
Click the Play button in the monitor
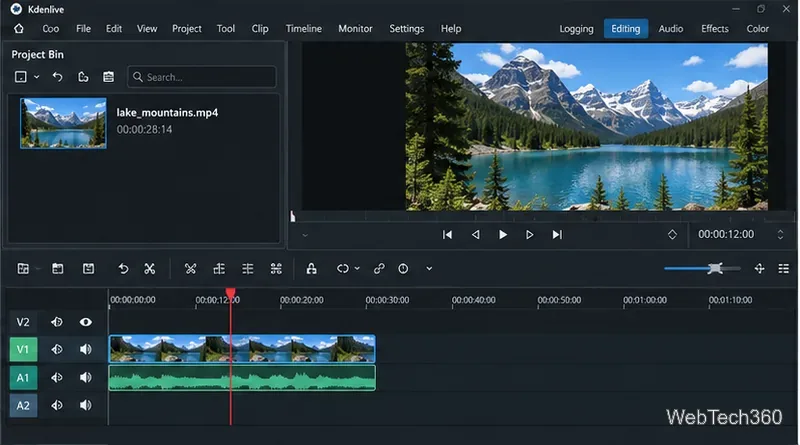point(503,235)
